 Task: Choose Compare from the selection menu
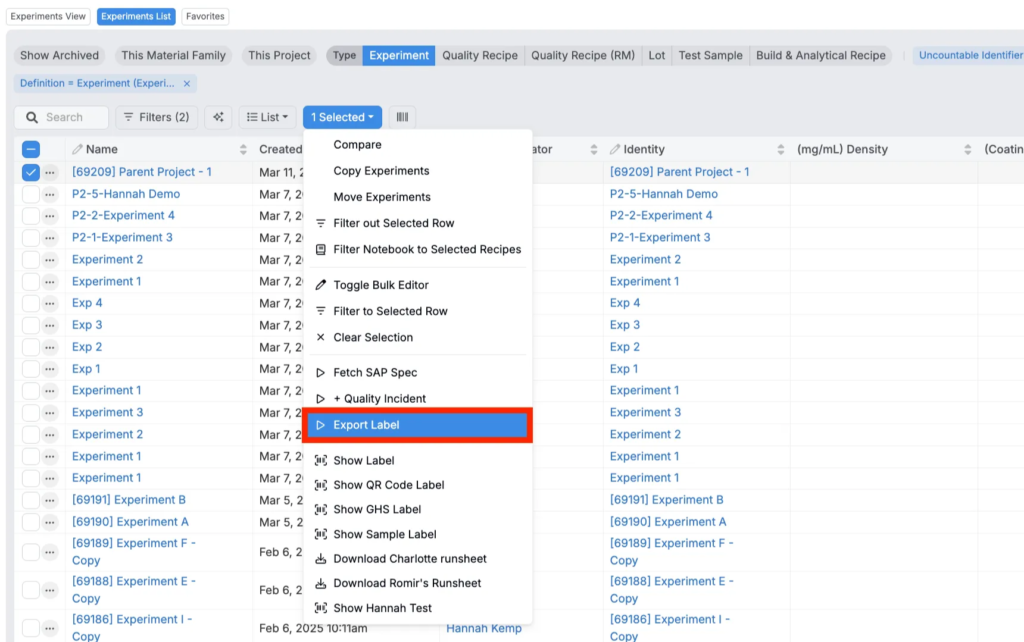[x=418, y=145]
